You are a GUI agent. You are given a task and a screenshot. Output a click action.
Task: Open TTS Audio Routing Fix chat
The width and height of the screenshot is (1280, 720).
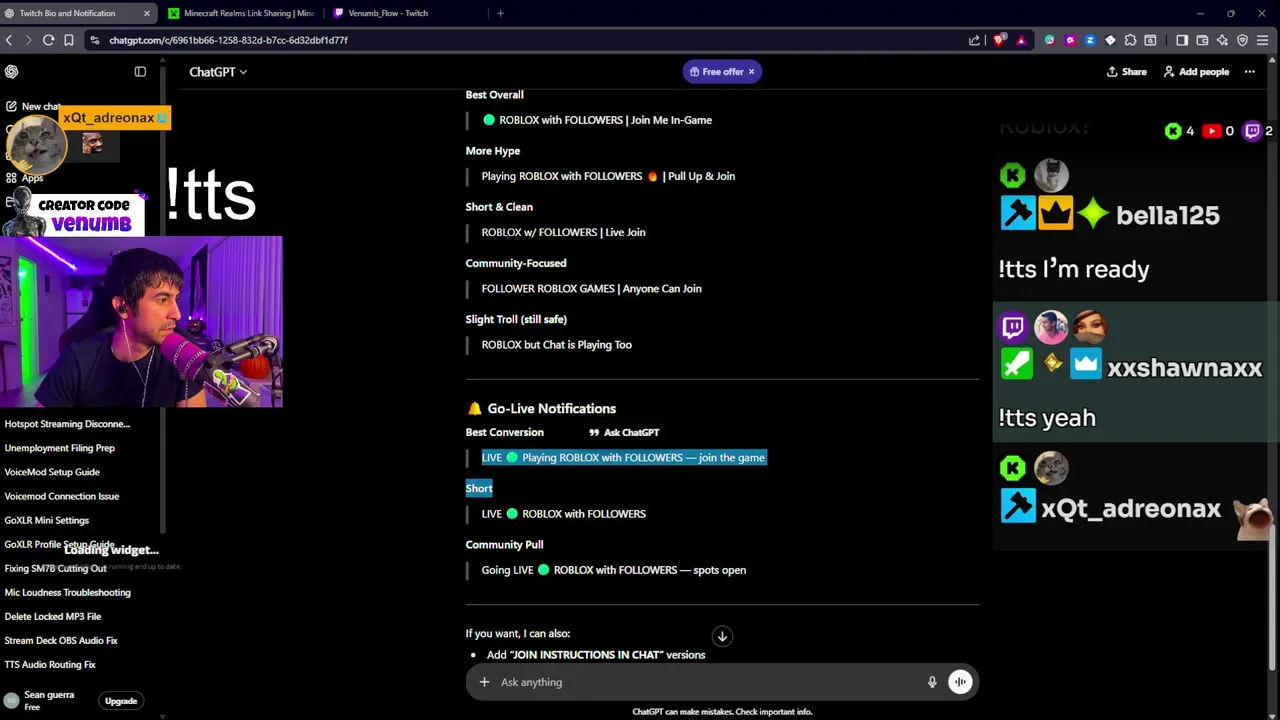50,664
